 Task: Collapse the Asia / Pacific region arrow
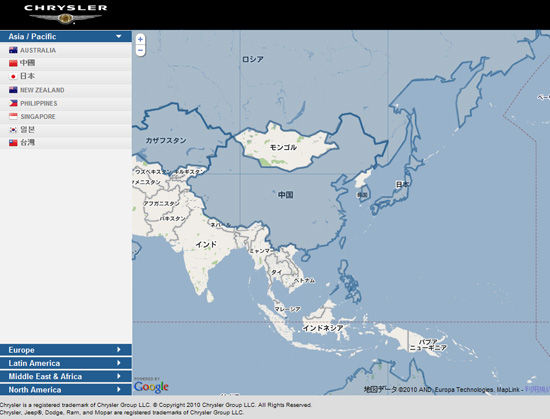pyautogui.click(x=119, y=36)
